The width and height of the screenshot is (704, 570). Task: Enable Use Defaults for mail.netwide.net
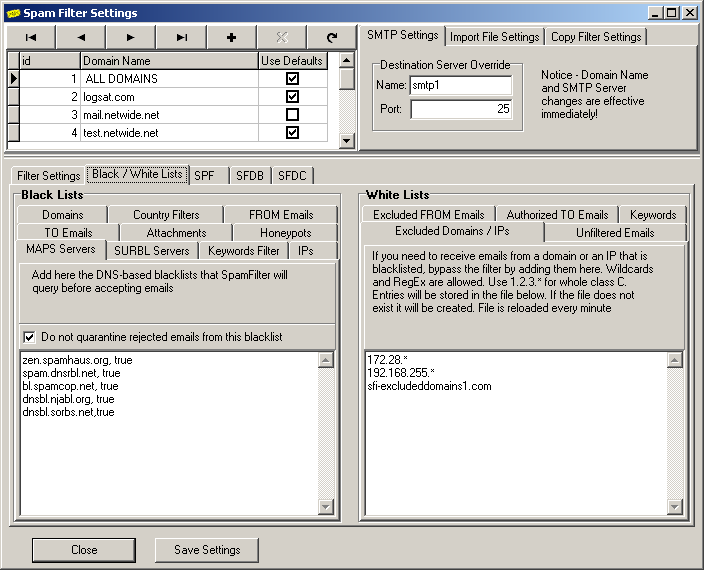click(292, 114)
